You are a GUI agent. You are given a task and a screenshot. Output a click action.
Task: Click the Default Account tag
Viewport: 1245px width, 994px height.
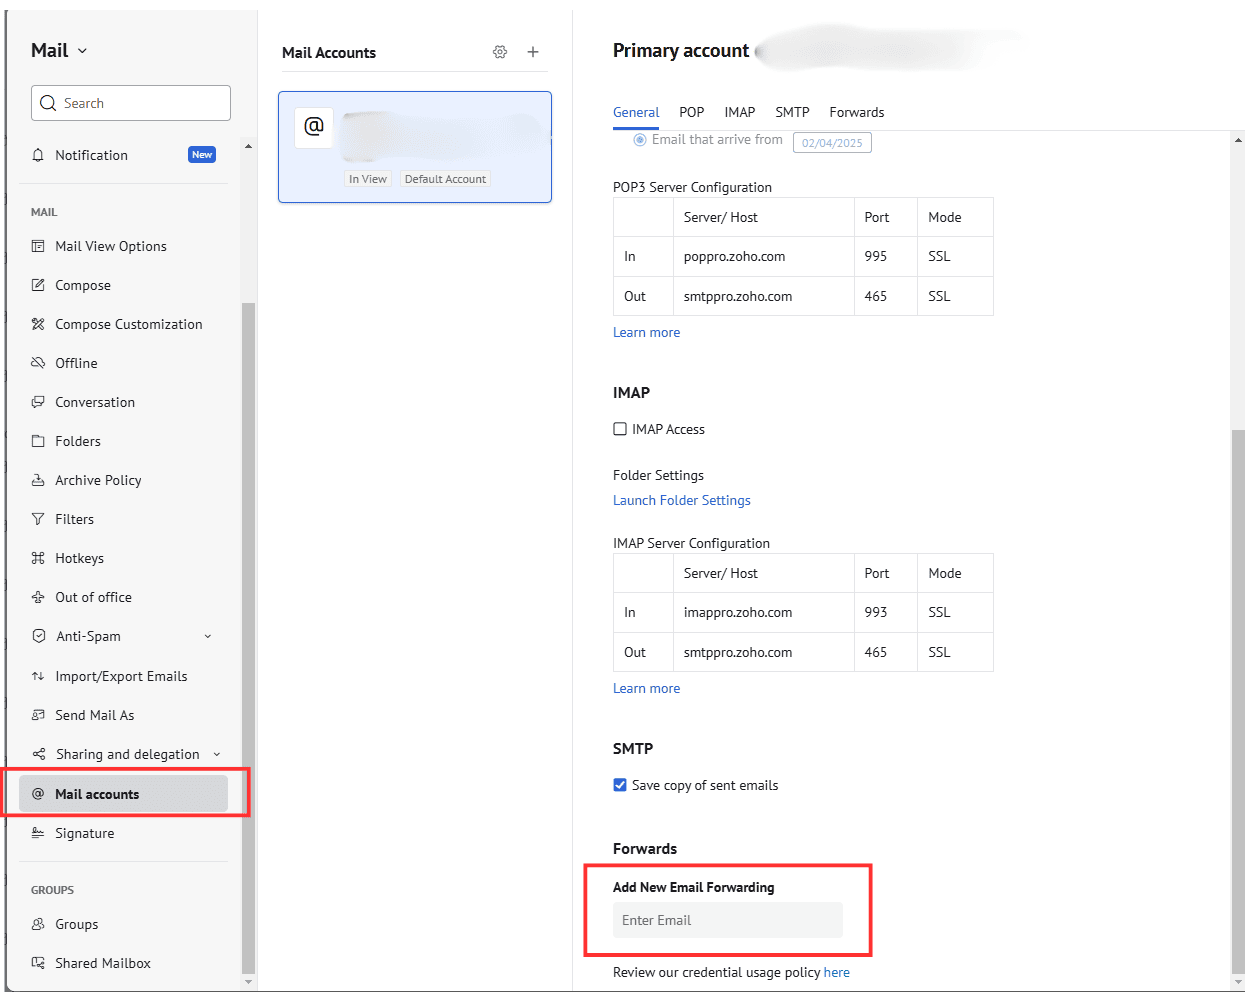445,179
